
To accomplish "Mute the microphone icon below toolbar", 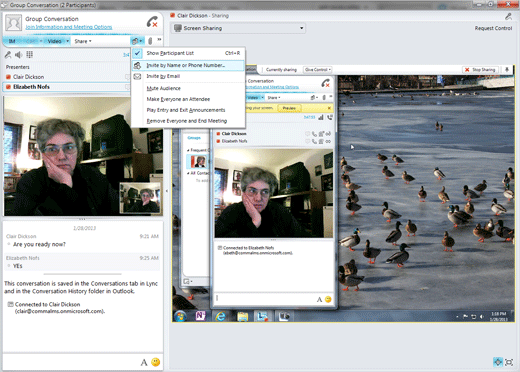I will click(x=8, y=55).
